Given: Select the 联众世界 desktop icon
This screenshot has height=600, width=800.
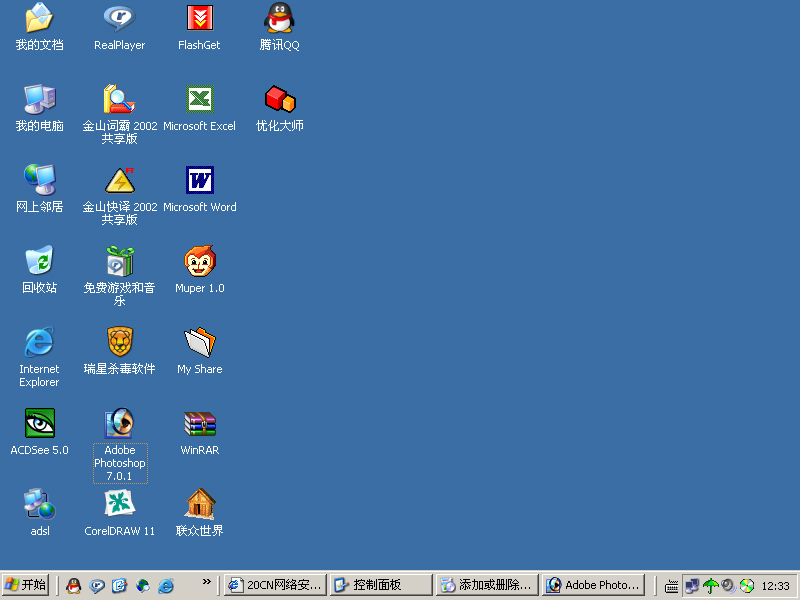Looking at the screenshot, I should tap(199, 504).
